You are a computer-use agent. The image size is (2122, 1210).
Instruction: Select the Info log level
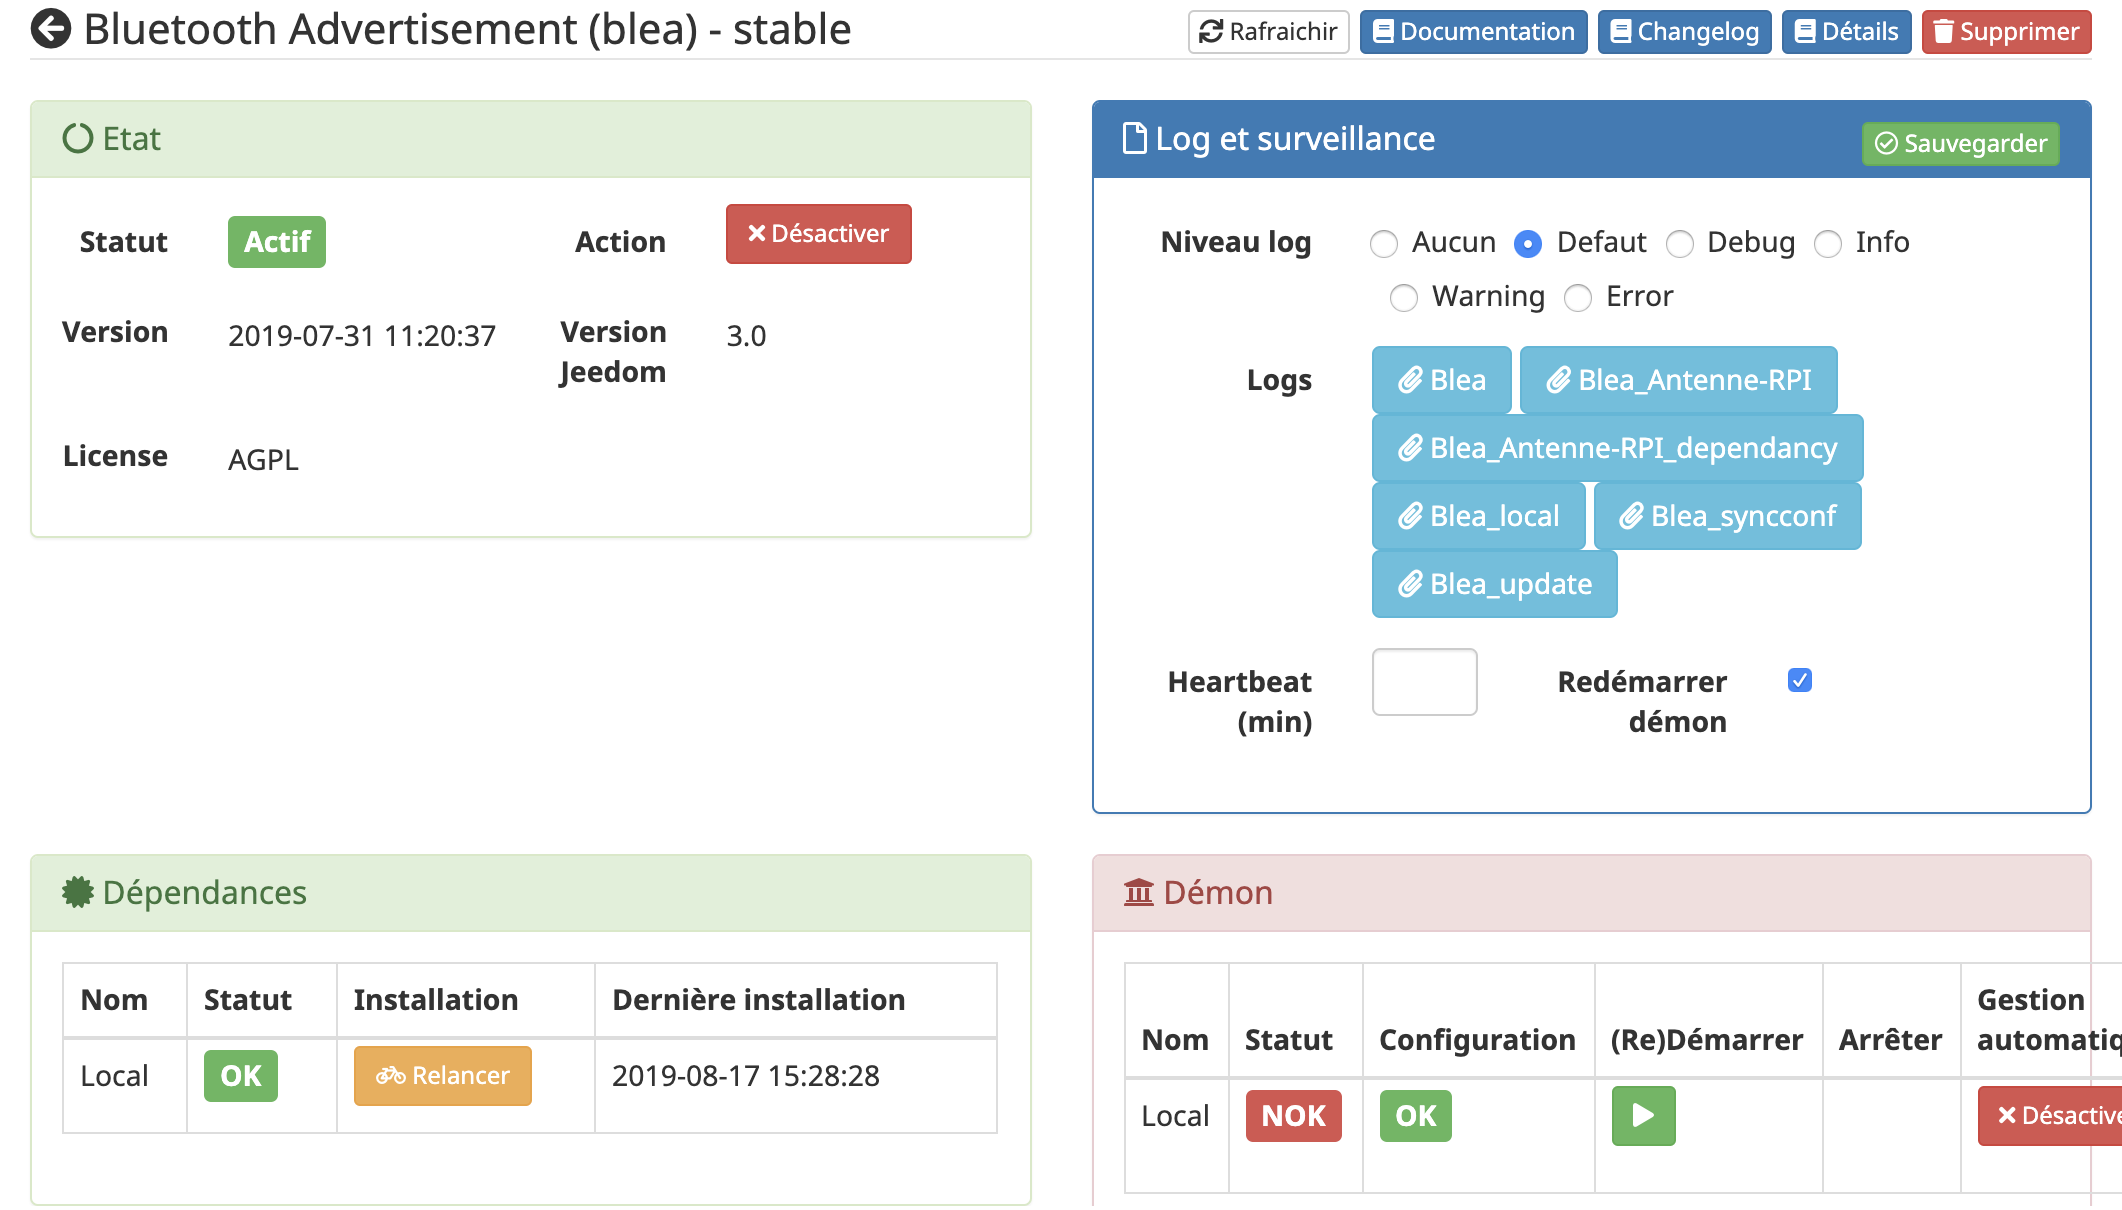point(1828,244)
